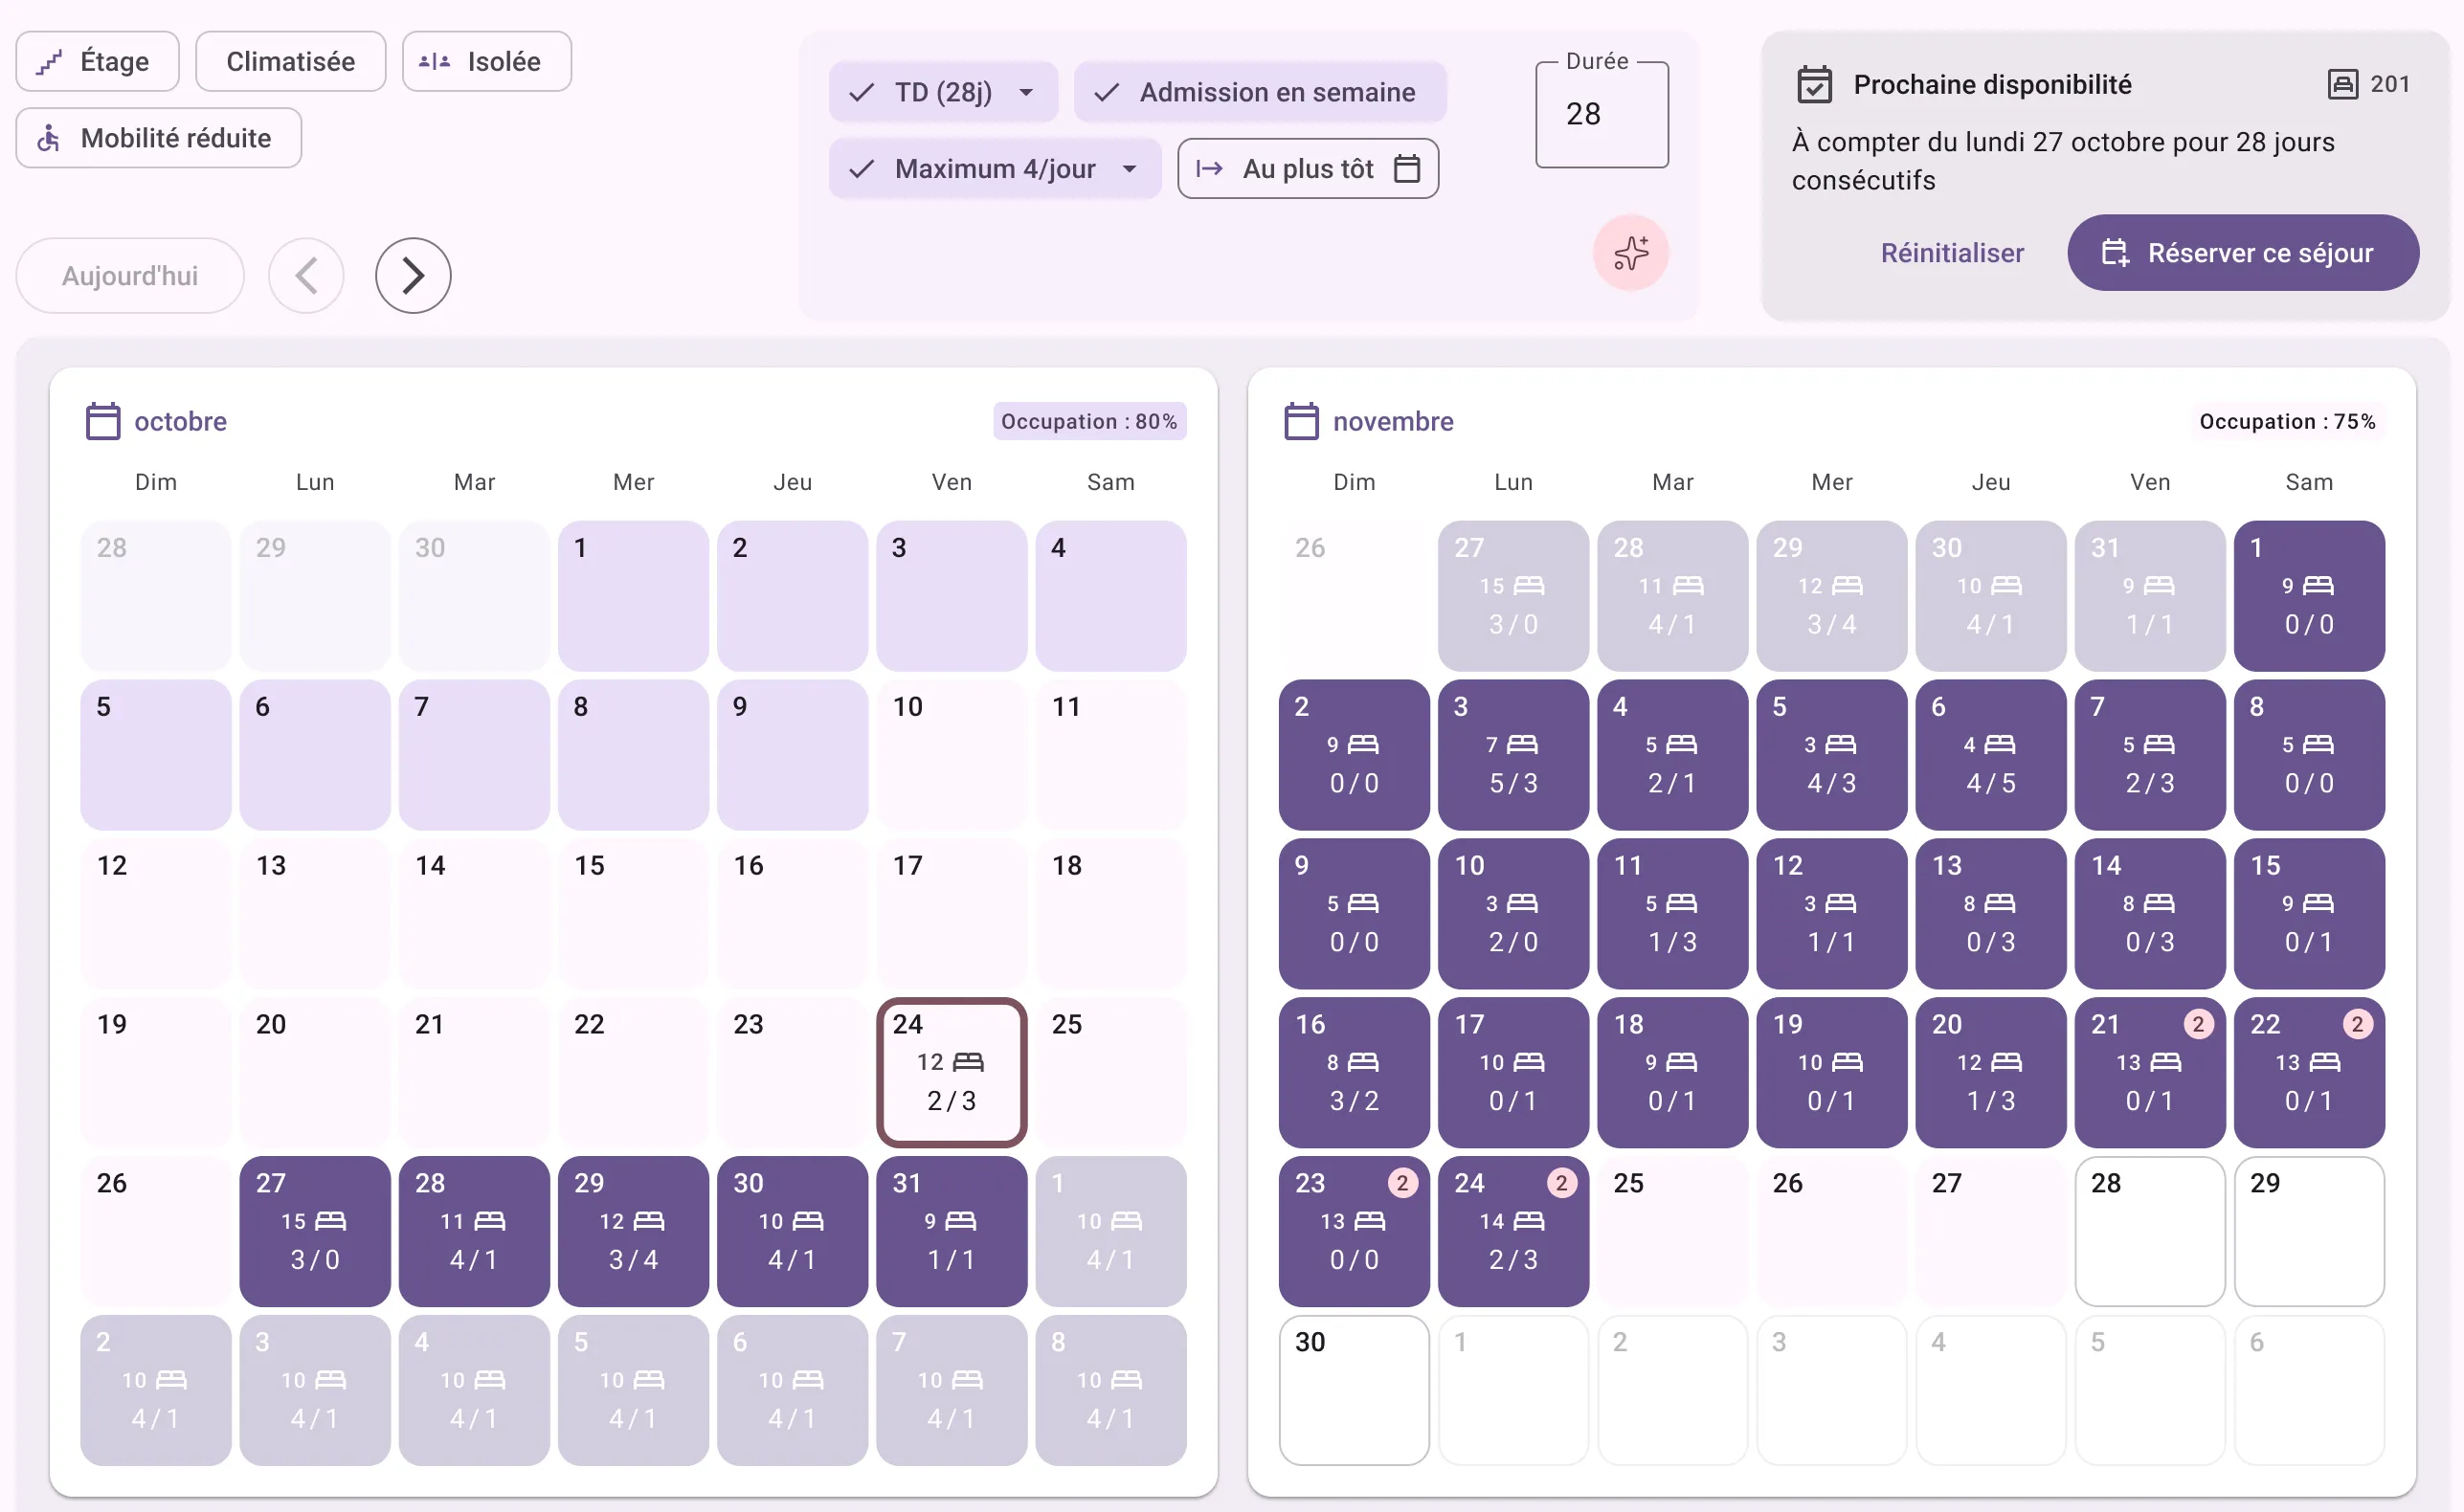Click the pink badge 2 on November 22
2464x1512 pixels.
pos(2357,1024)
